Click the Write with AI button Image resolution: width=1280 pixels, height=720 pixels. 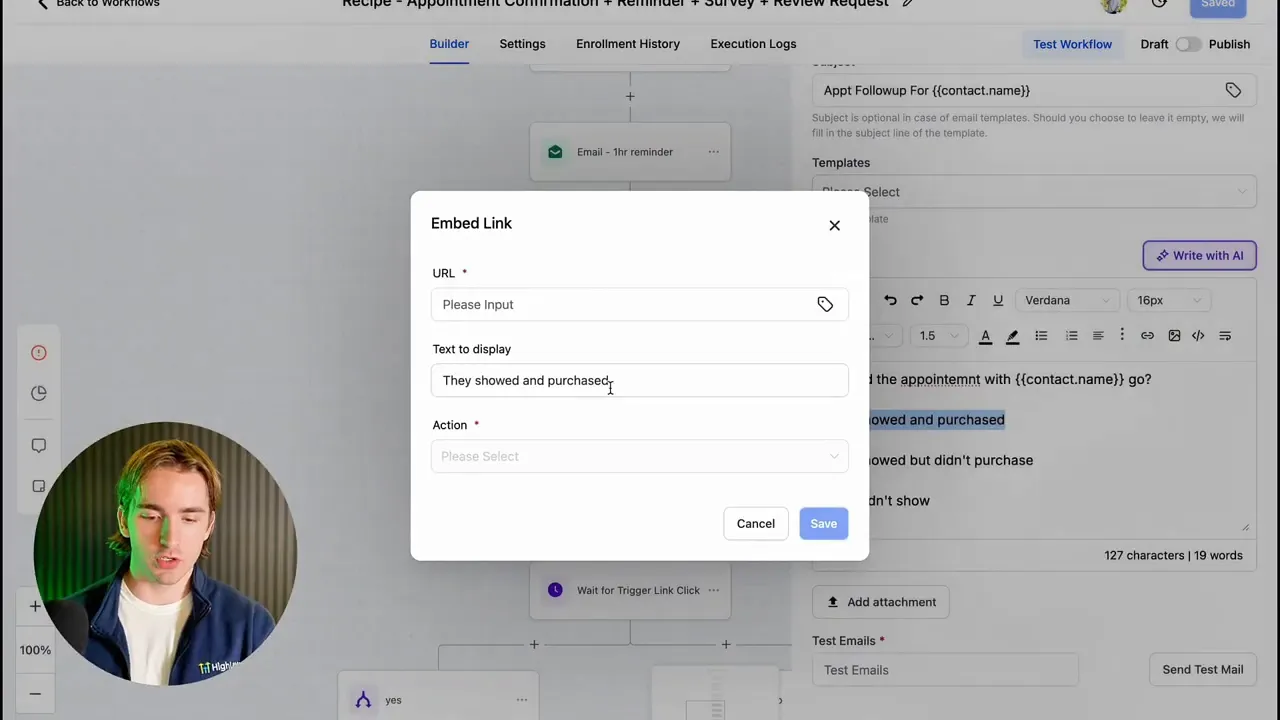1199,255
